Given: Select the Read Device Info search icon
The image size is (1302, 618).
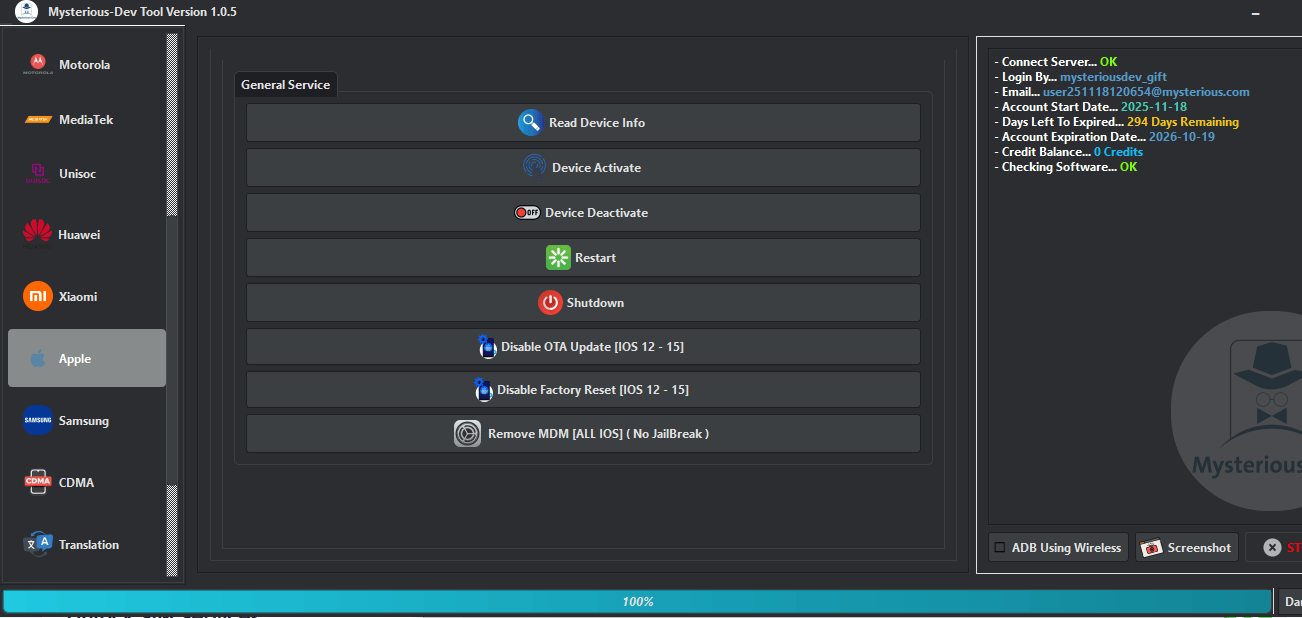Looking at the screenshot, I should [529, 122].
